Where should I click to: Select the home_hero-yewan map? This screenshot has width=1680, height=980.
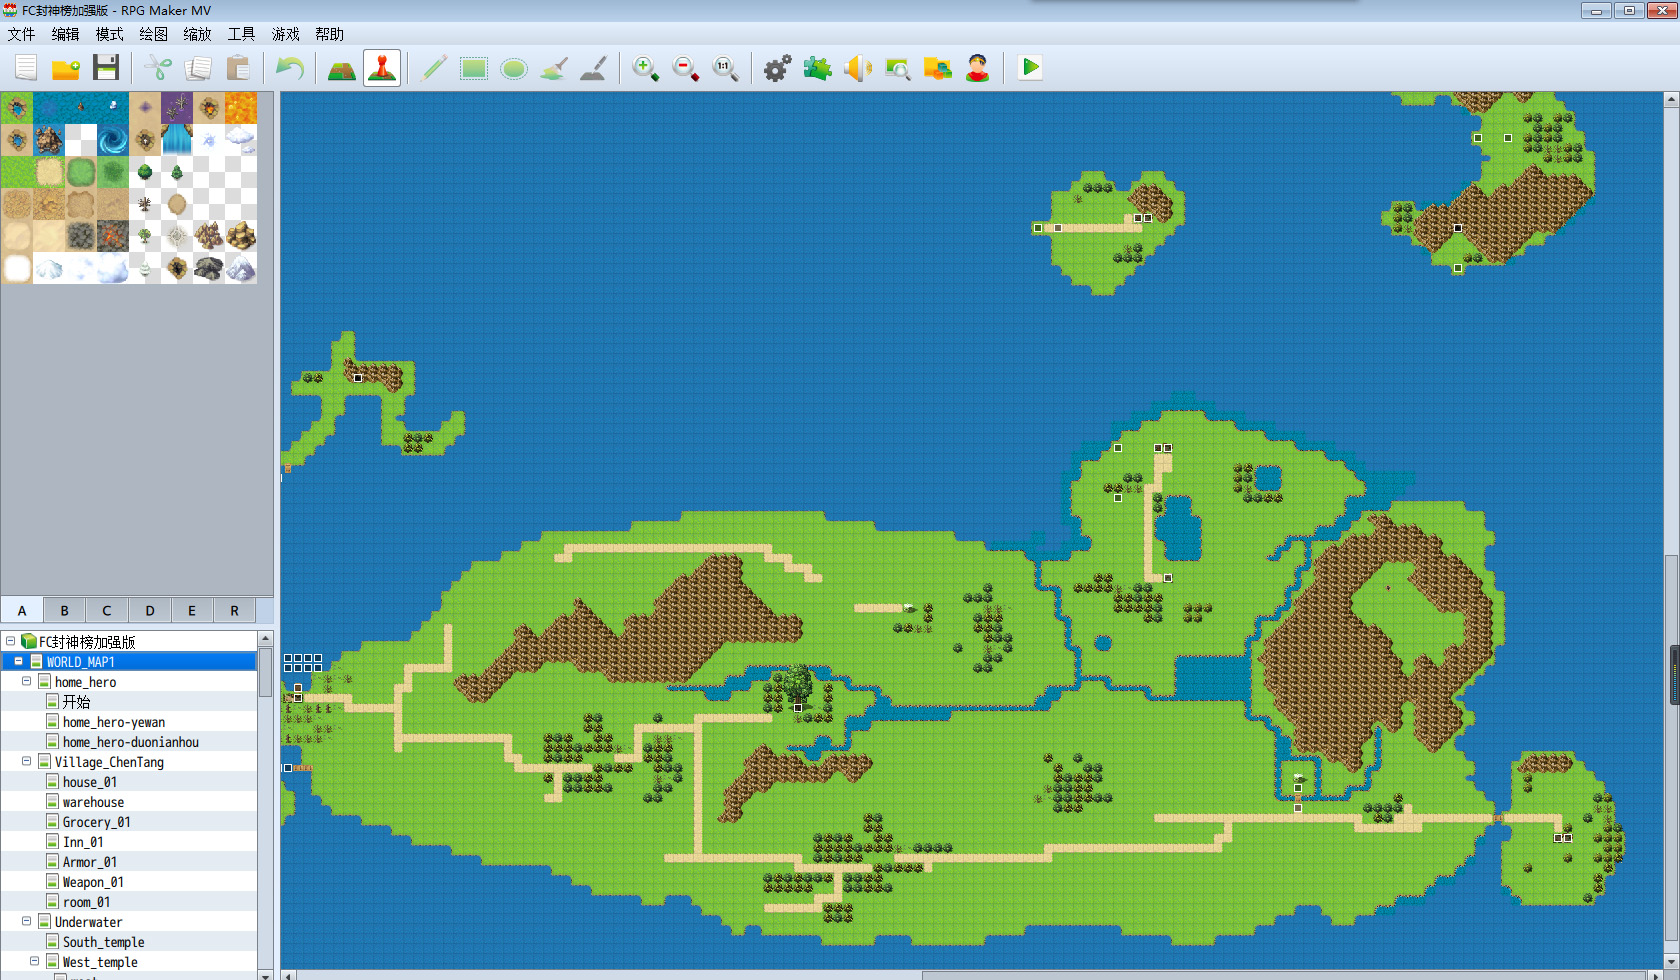coord(114,722)
